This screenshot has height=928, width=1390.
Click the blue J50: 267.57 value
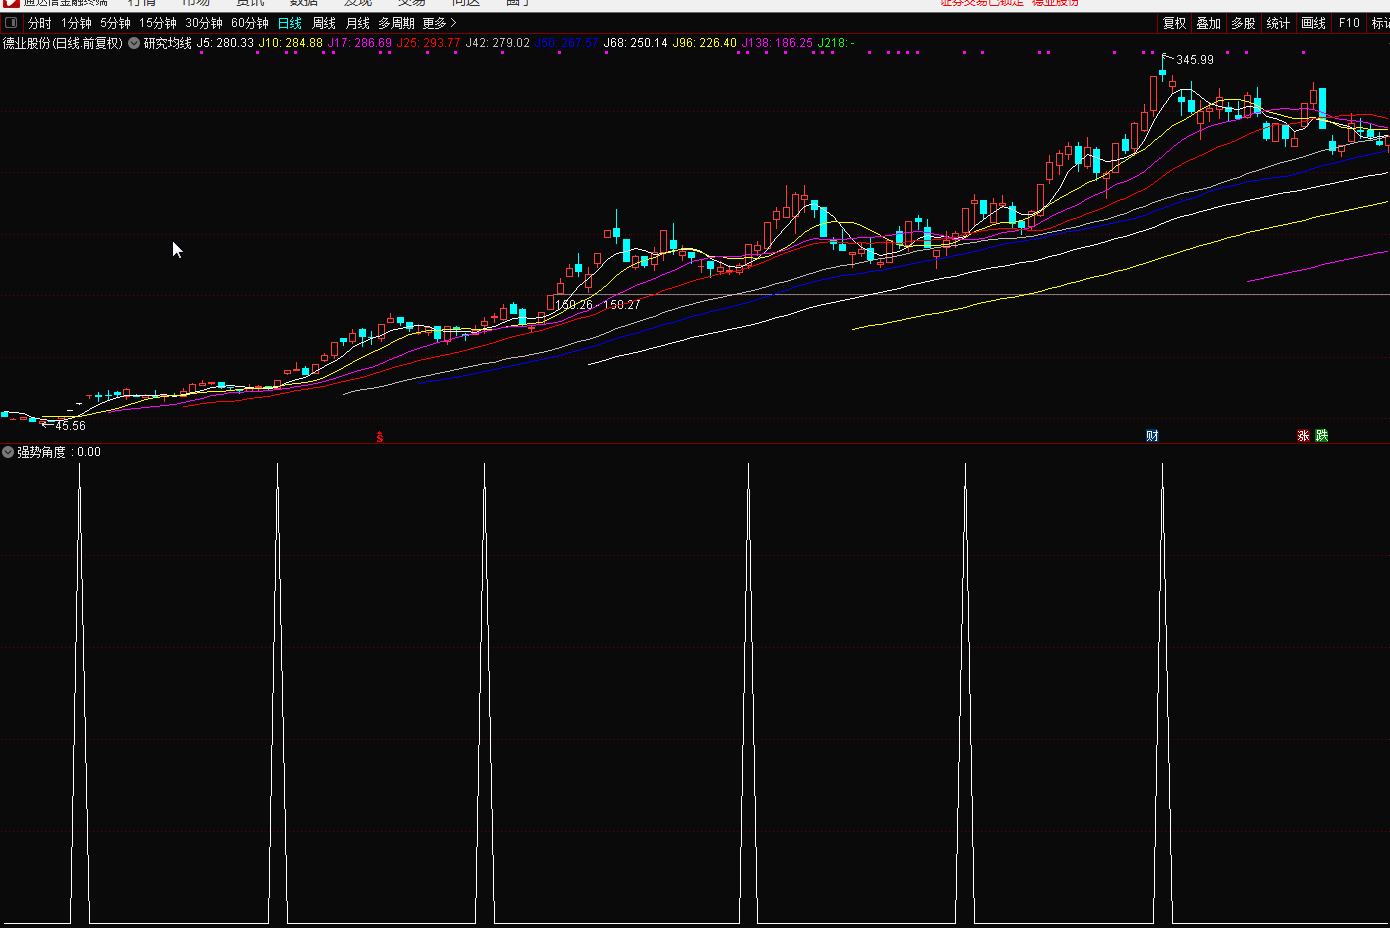click(567, 43)
